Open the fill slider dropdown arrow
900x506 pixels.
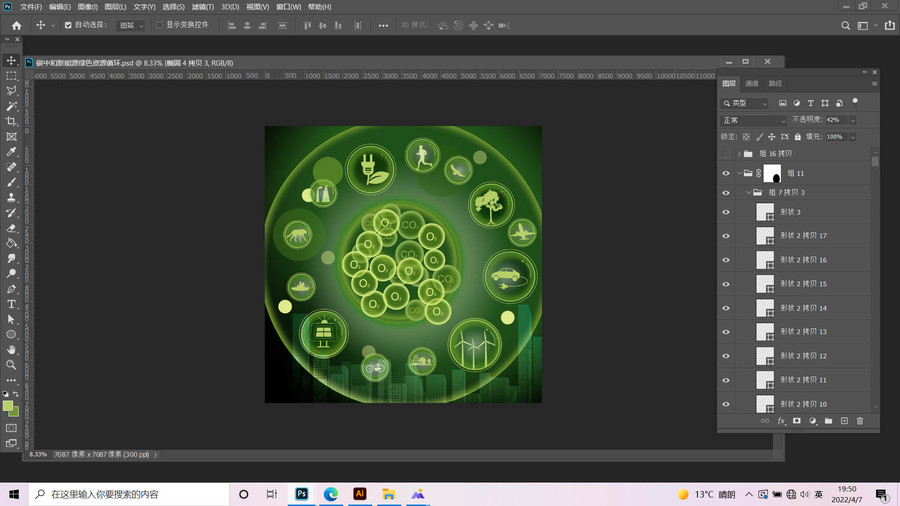coord(853,137)
